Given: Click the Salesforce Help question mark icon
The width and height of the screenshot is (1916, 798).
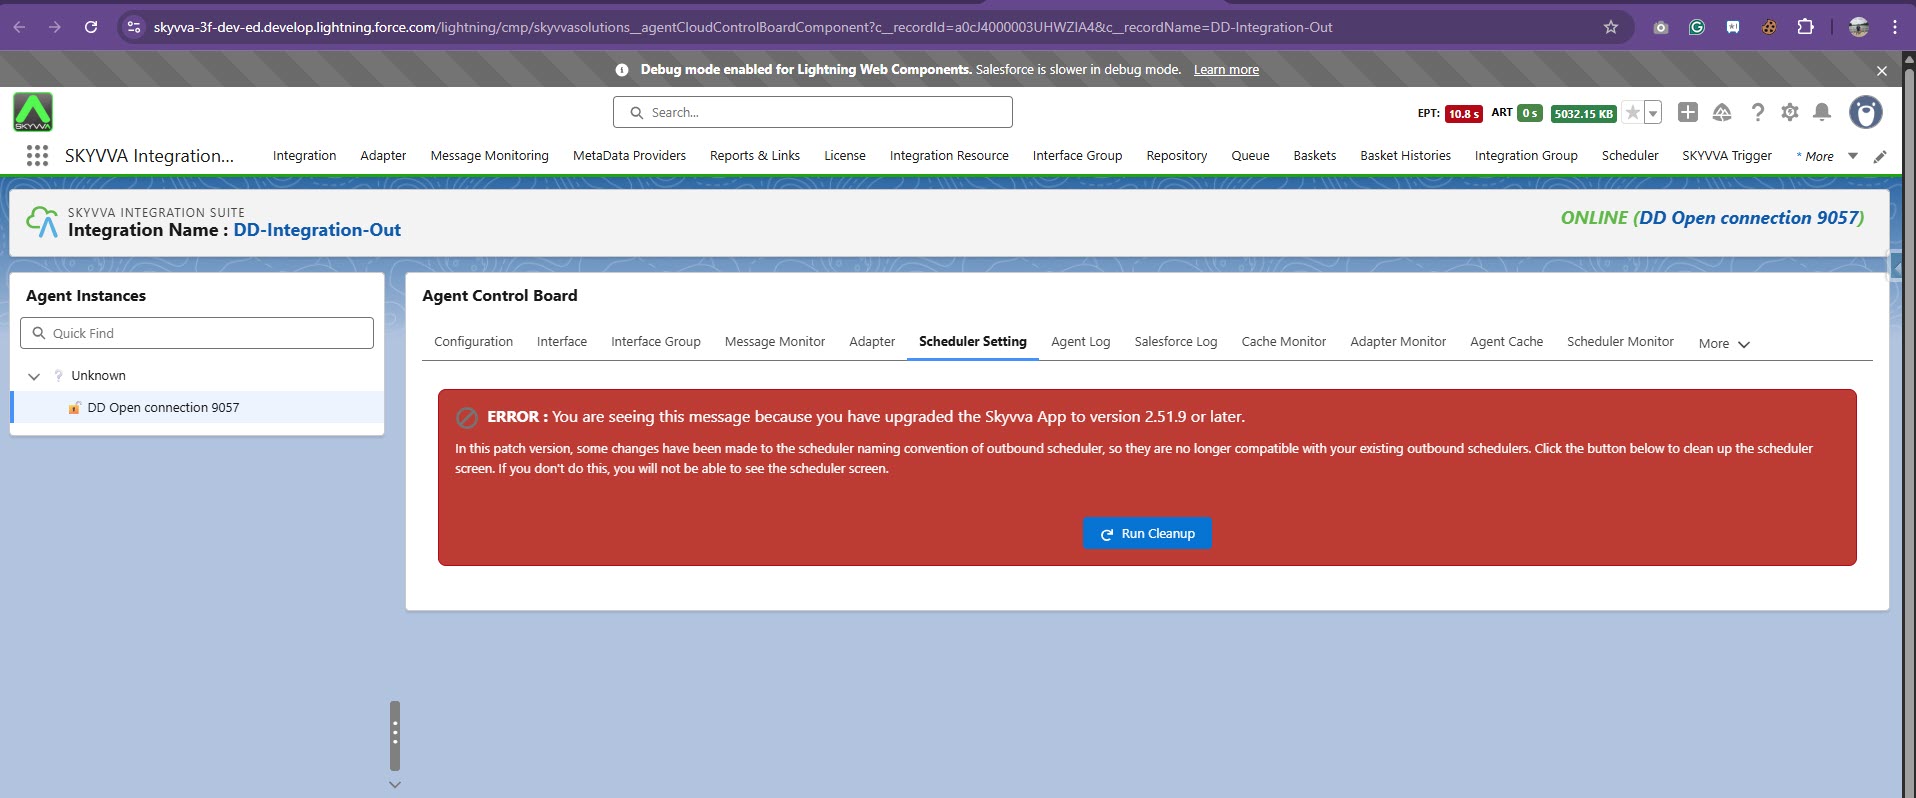Looking at the screenshot, I should (1757, 112).
